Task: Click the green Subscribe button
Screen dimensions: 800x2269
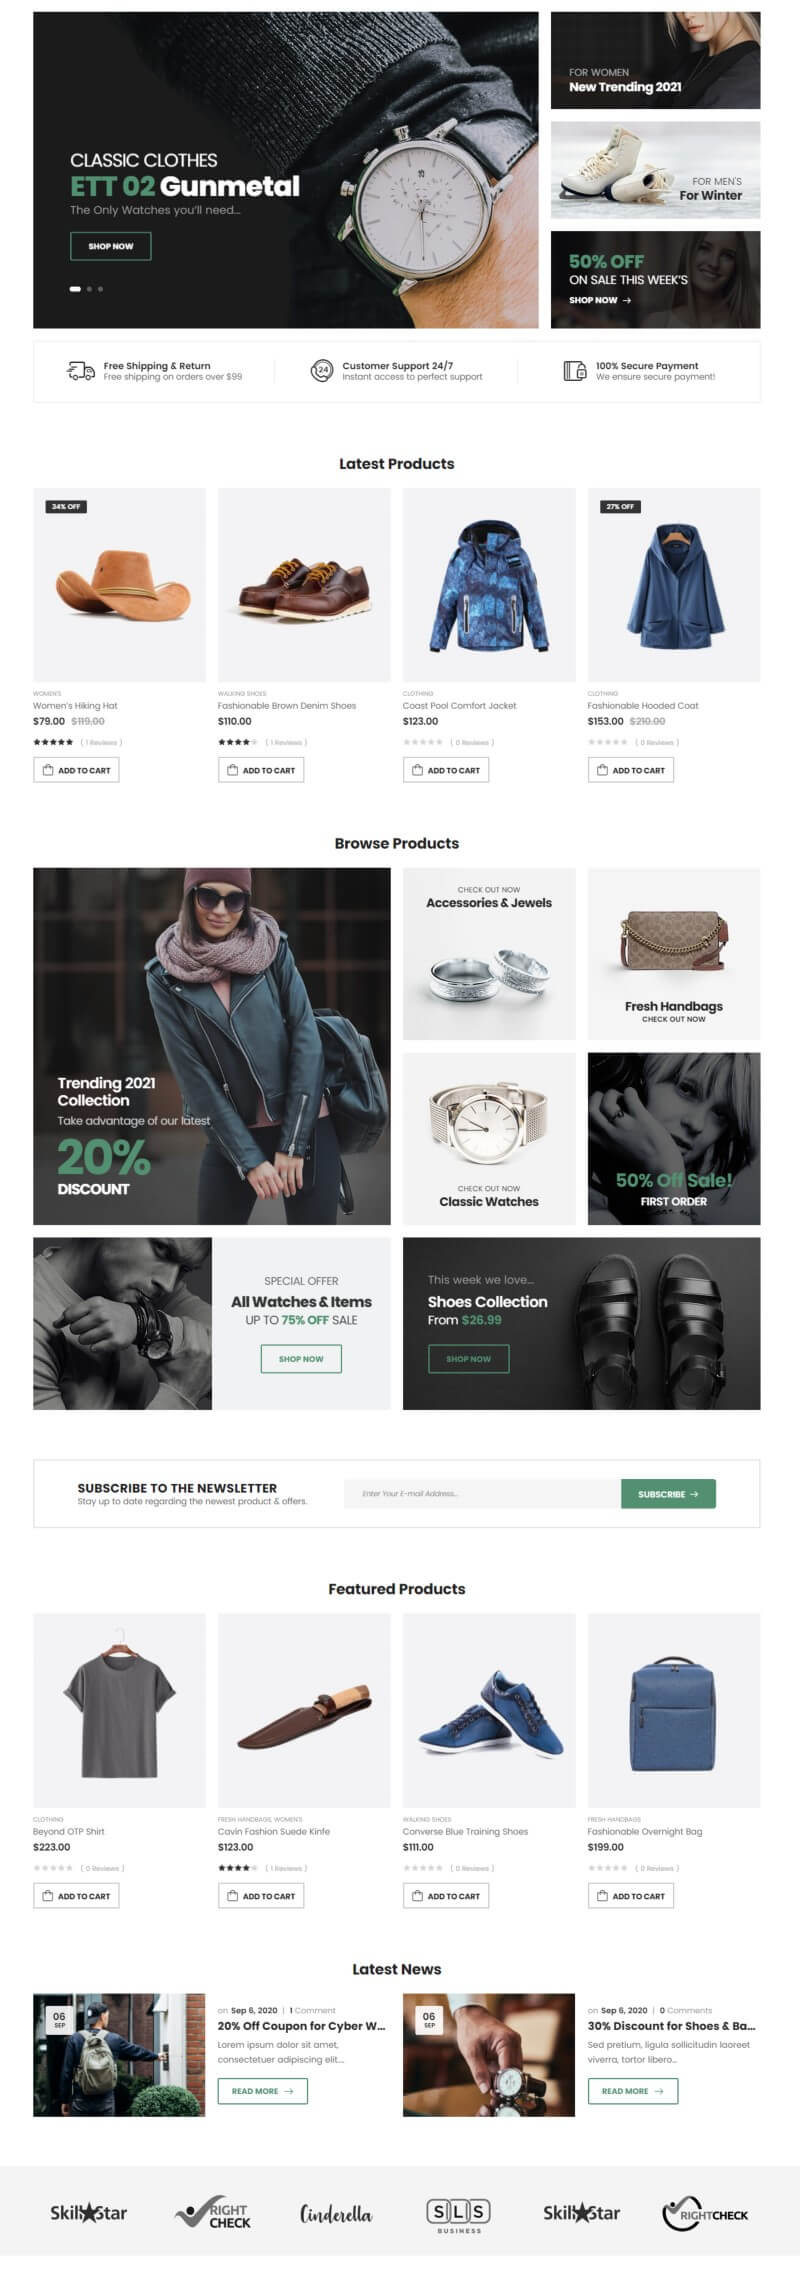Action: point(668,1494)
